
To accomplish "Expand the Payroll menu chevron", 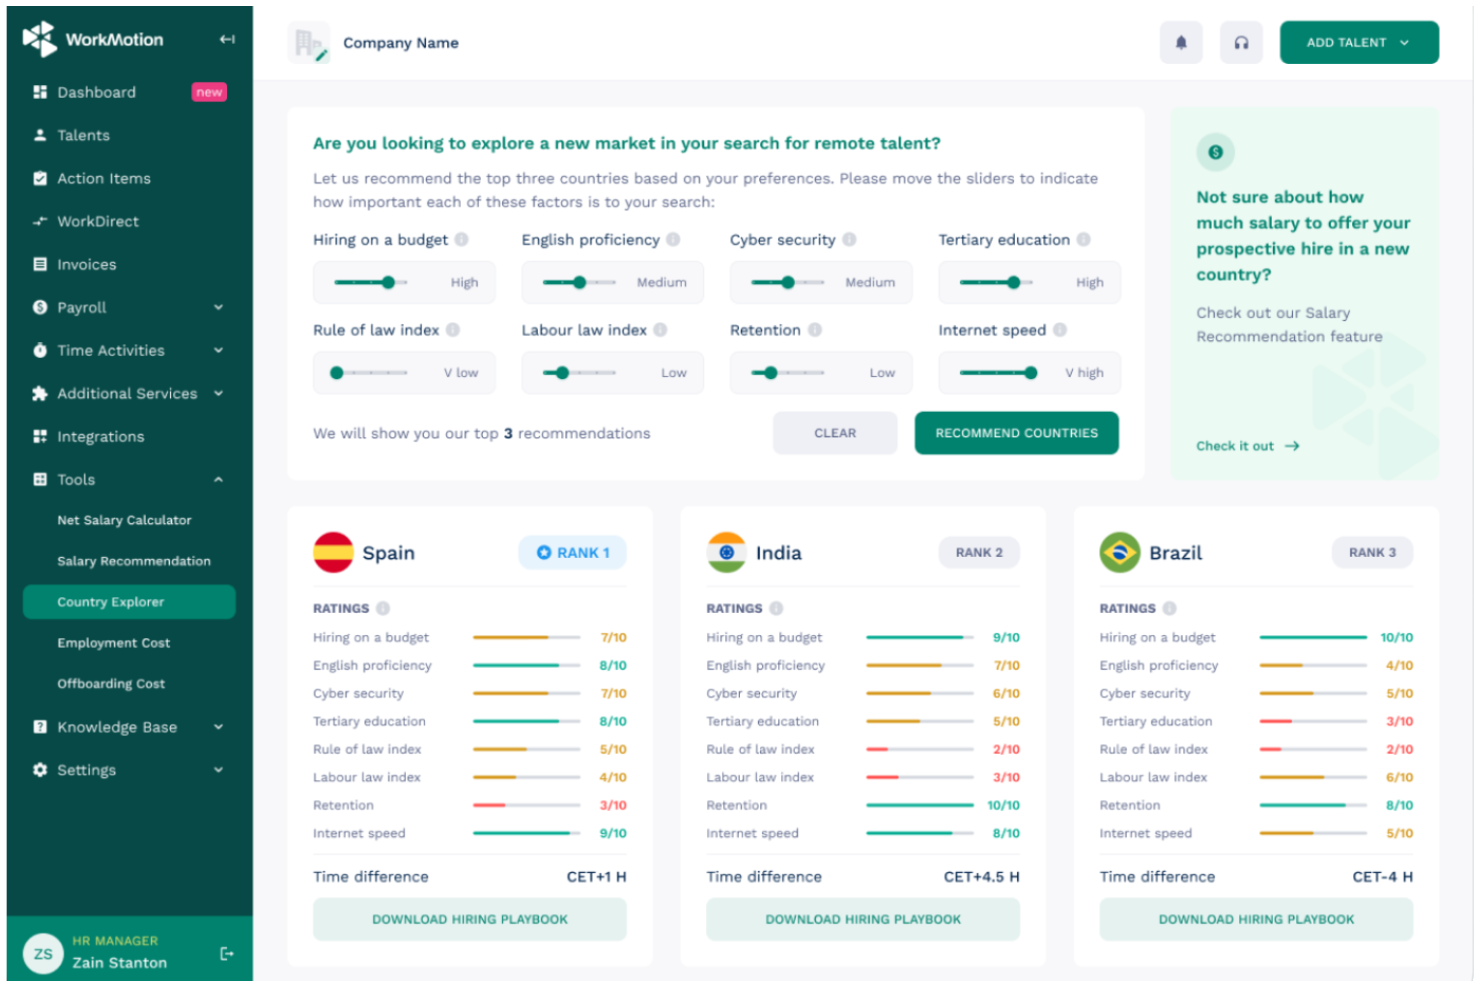I will (218, 307).
